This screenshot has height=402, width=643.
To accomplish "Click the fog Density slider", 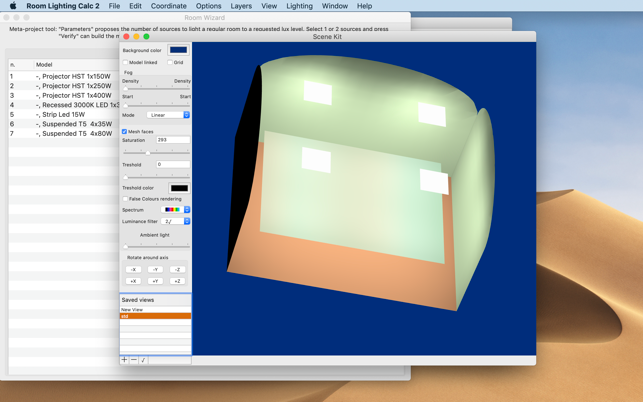I will [x=156, y=88].
